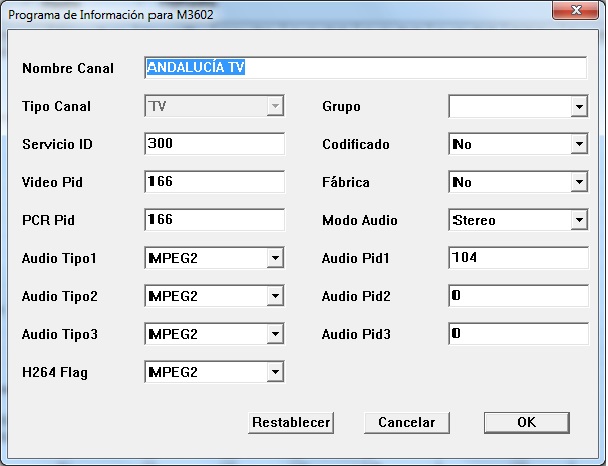The height and width of the screenshot is (466, 608).
Task: Open the Tipo Canal dropdown
Action: click(214, 106)
